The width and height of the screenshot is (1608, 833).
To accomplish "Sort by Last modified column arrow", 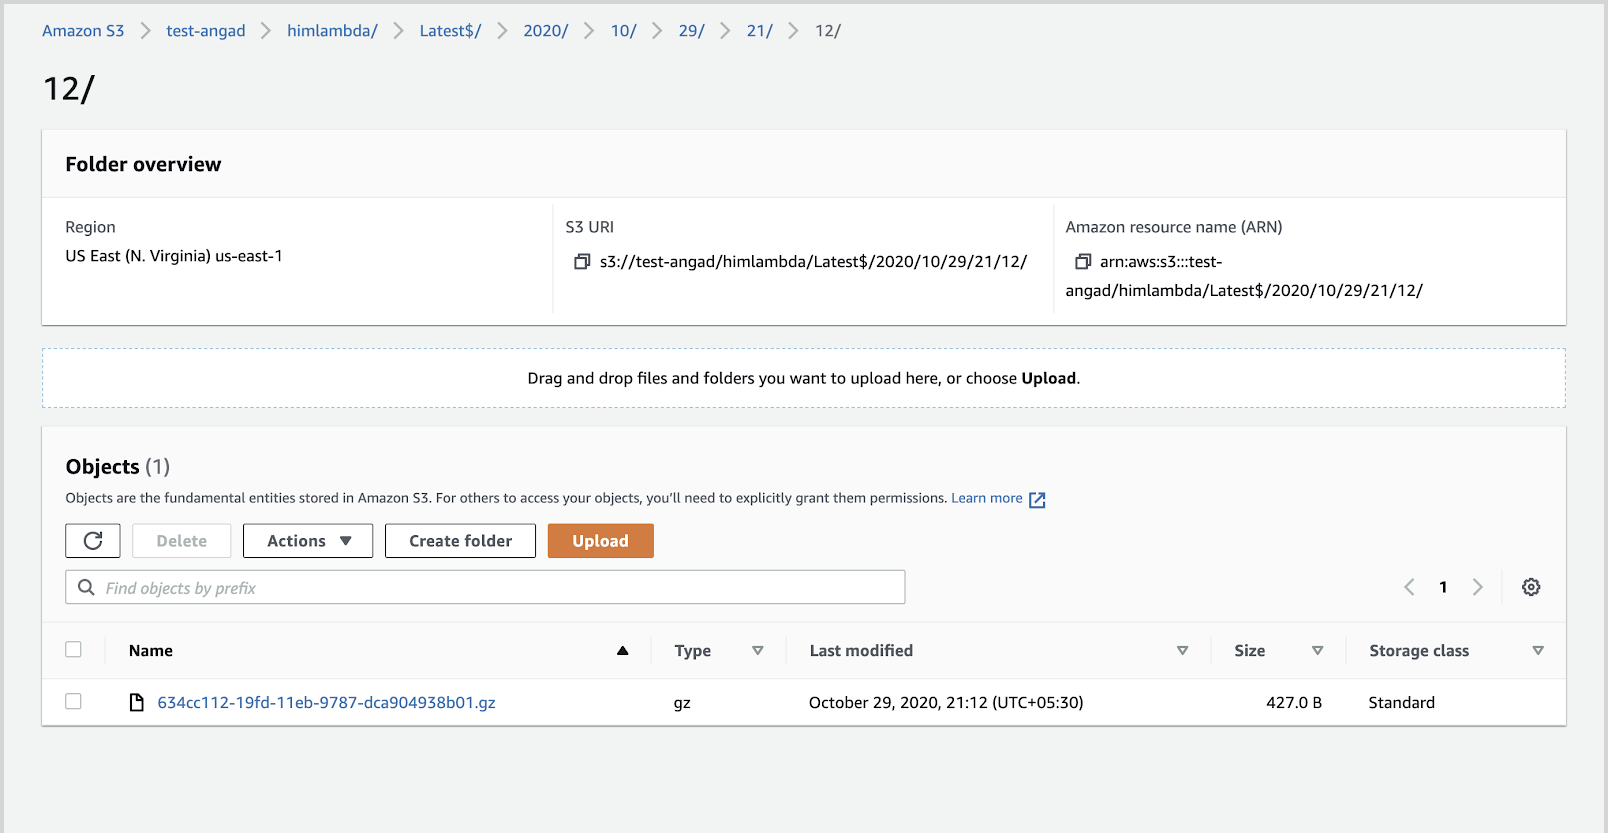I will click(x=1182, y=651).
